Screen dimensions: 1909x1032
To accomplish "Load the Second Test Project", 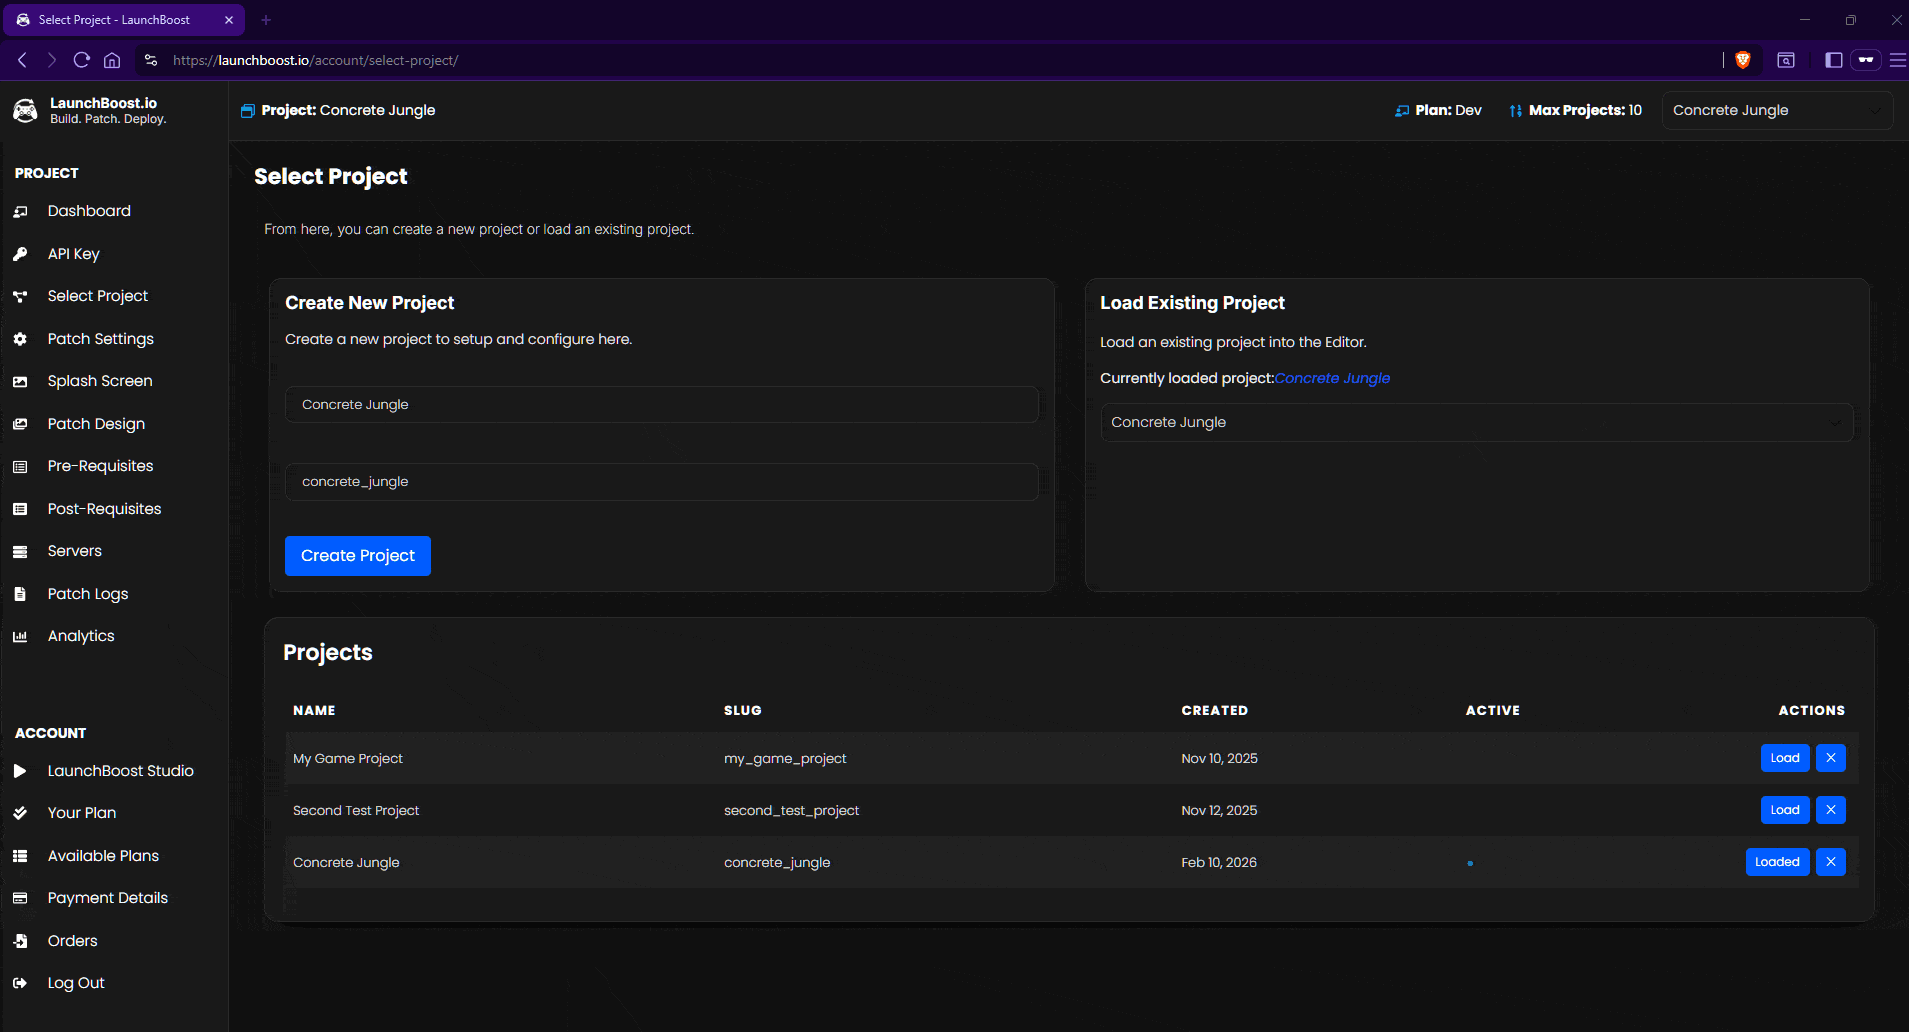I will pyautogui.click(x=1785, y=810).
